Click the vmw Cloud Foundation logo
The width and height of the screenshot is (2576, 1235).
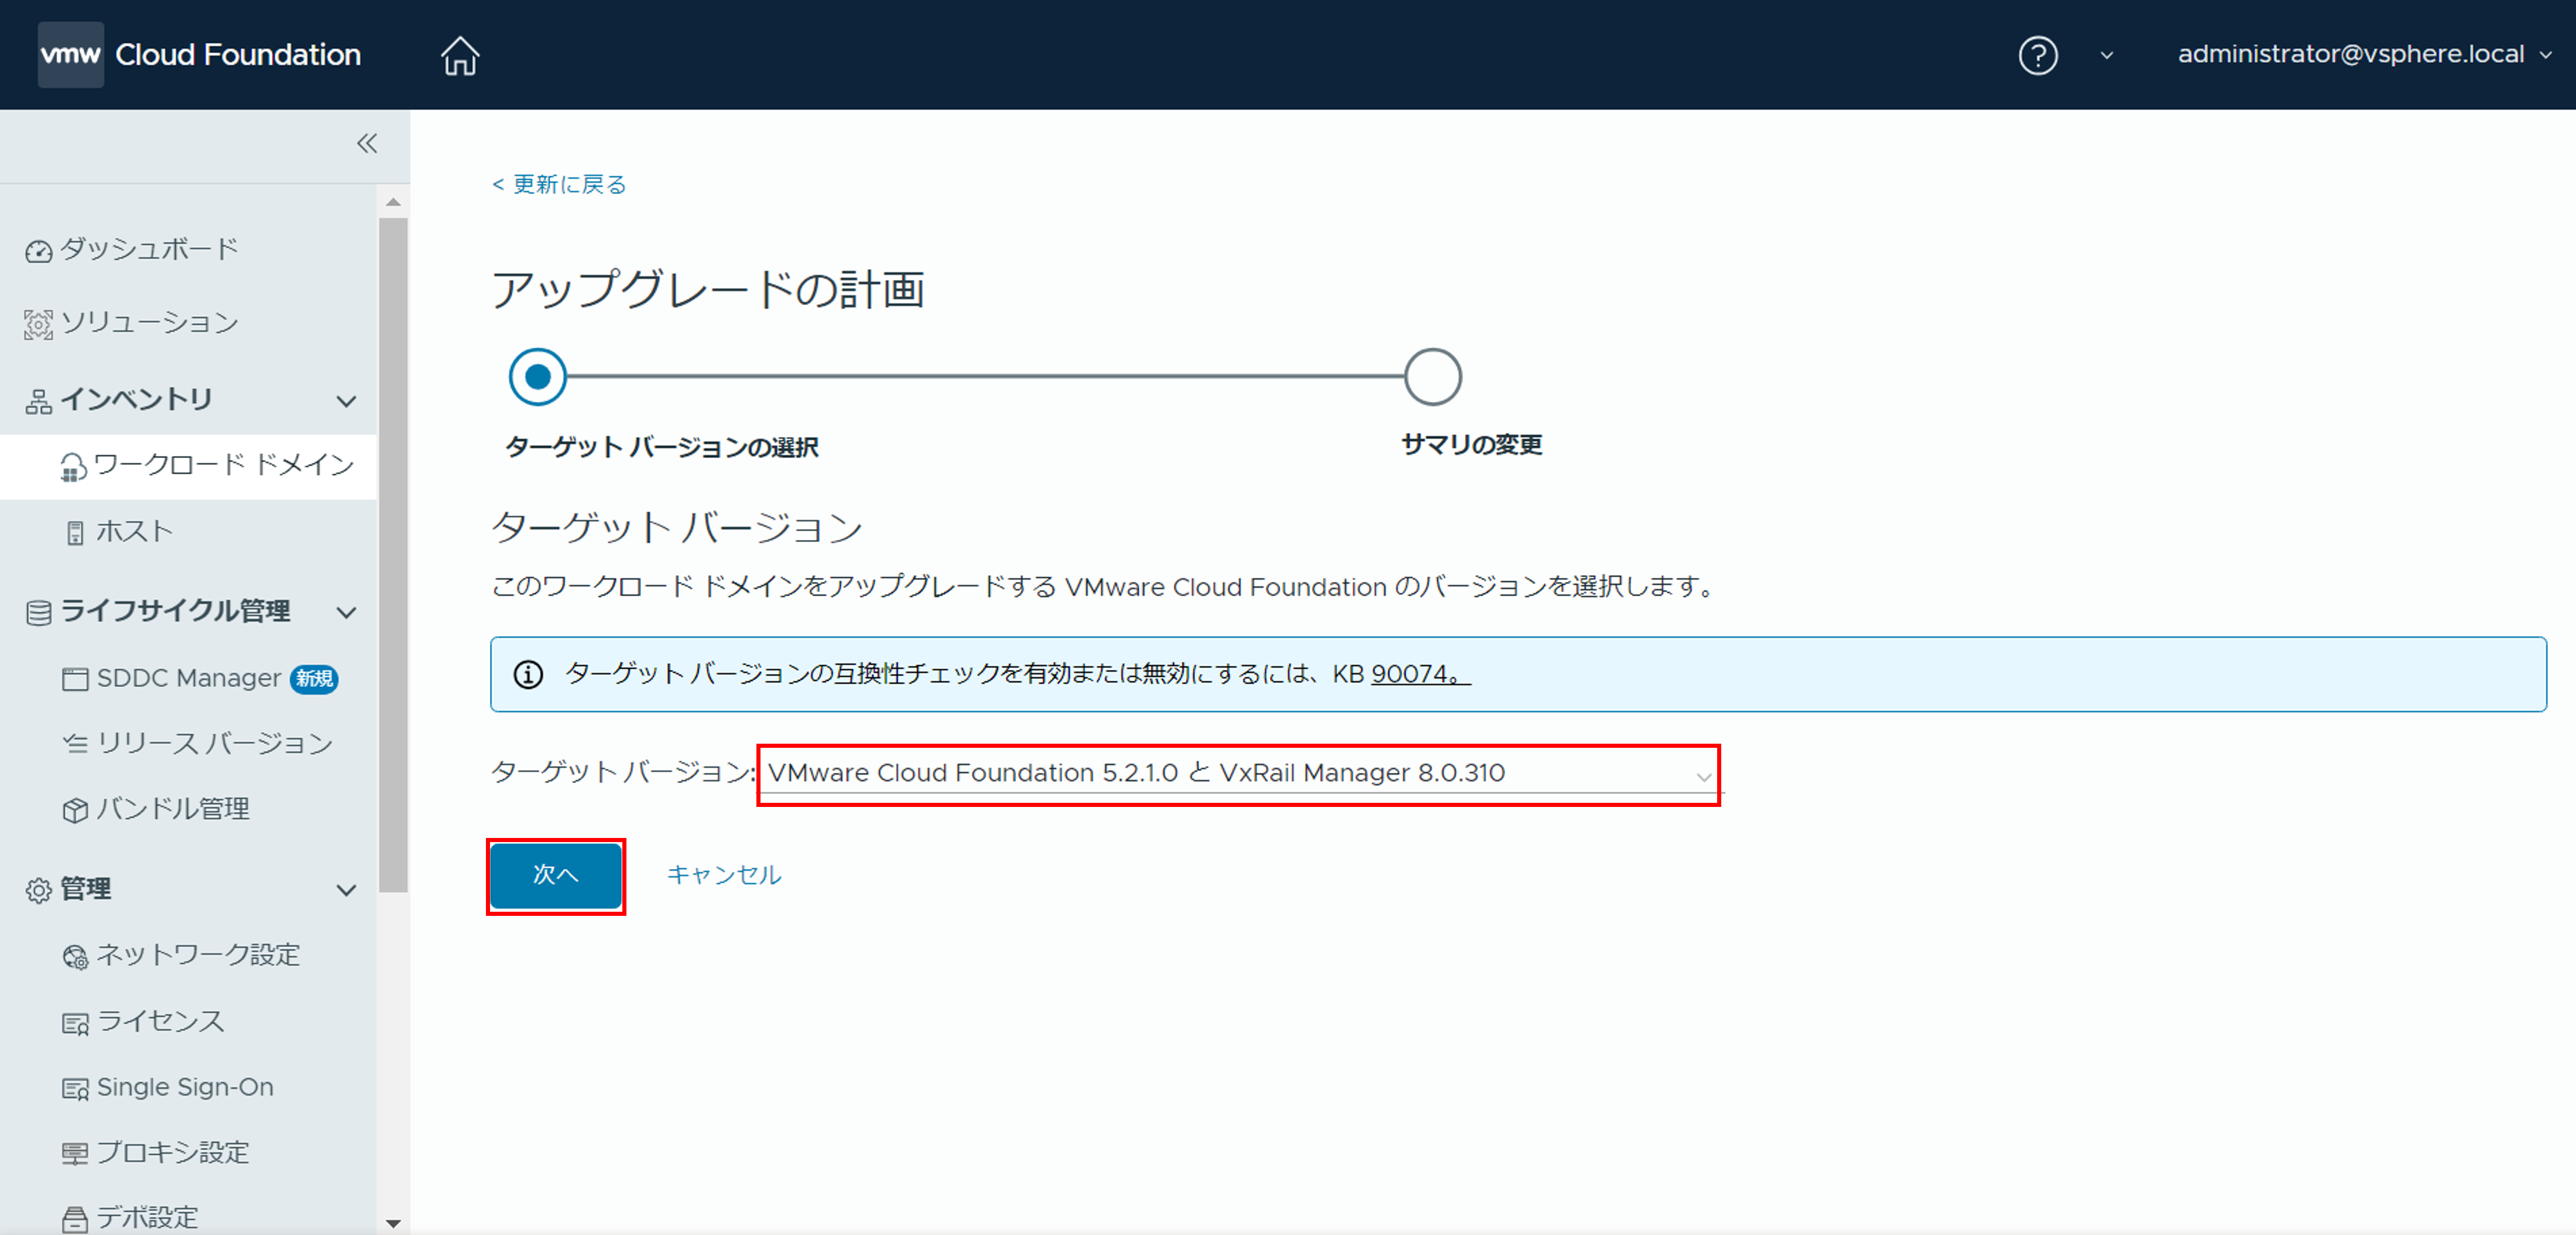(x=200, y=54)
